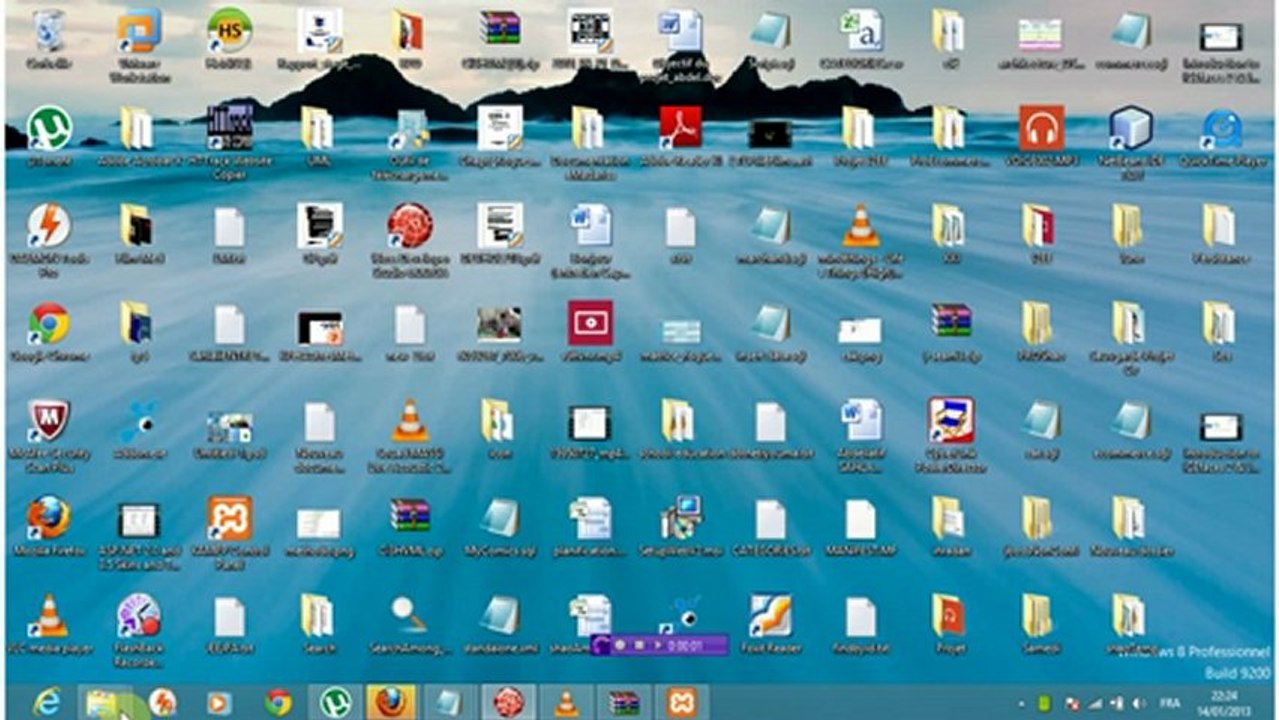Image resolution: width=1279 pixels, height=720 pixels.
Task: Open the standalone.xml file
Action: [499, 616]
